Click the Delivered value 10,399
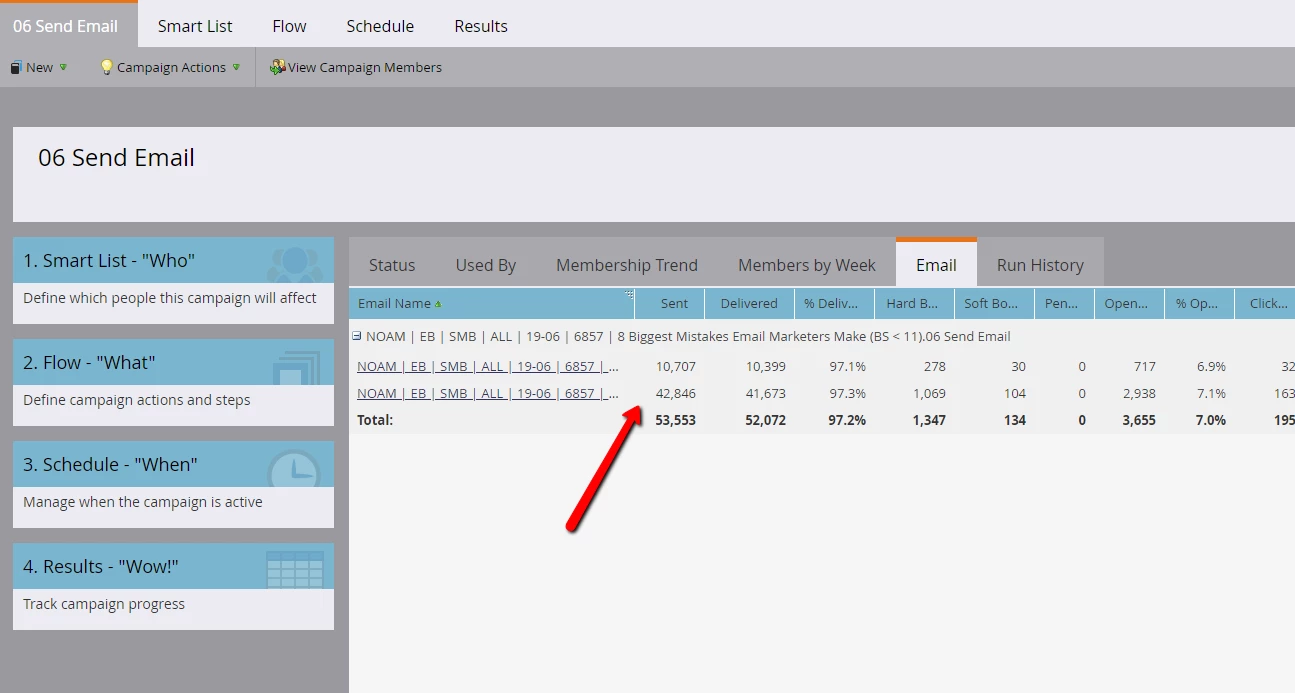The image size is (1295, 693). coord(765,367)
